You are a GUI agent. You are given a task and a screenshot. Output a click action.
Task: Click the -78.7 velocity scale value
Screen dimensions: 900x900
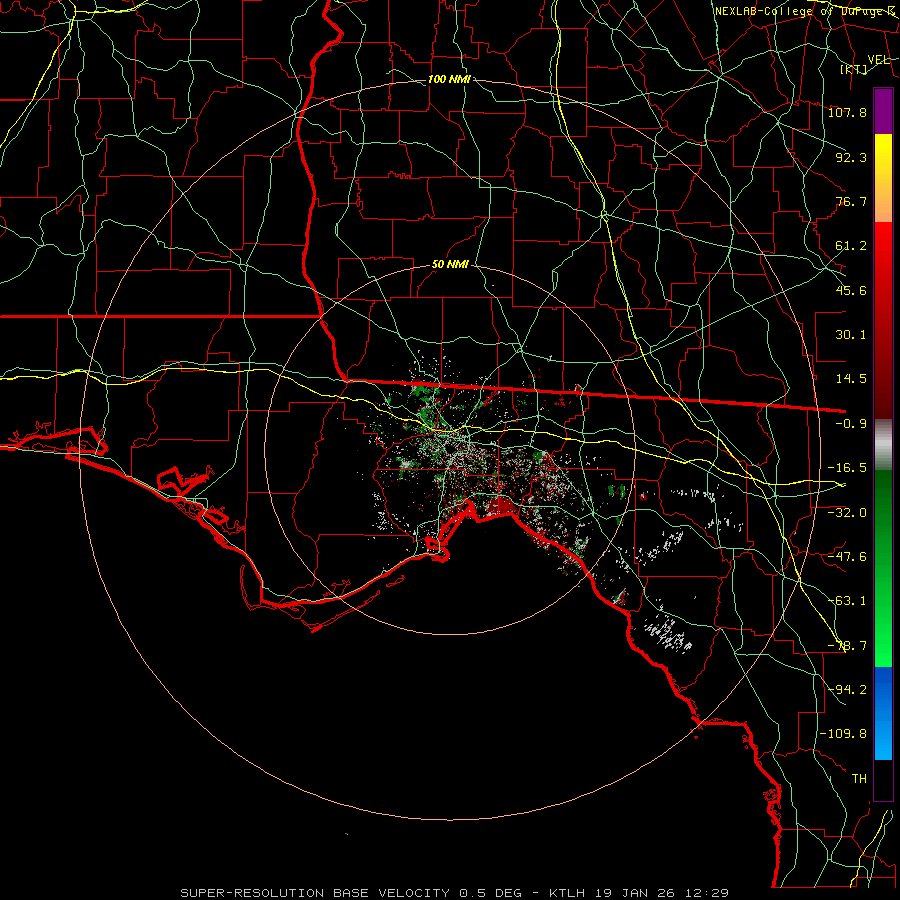tap(847, 646)
